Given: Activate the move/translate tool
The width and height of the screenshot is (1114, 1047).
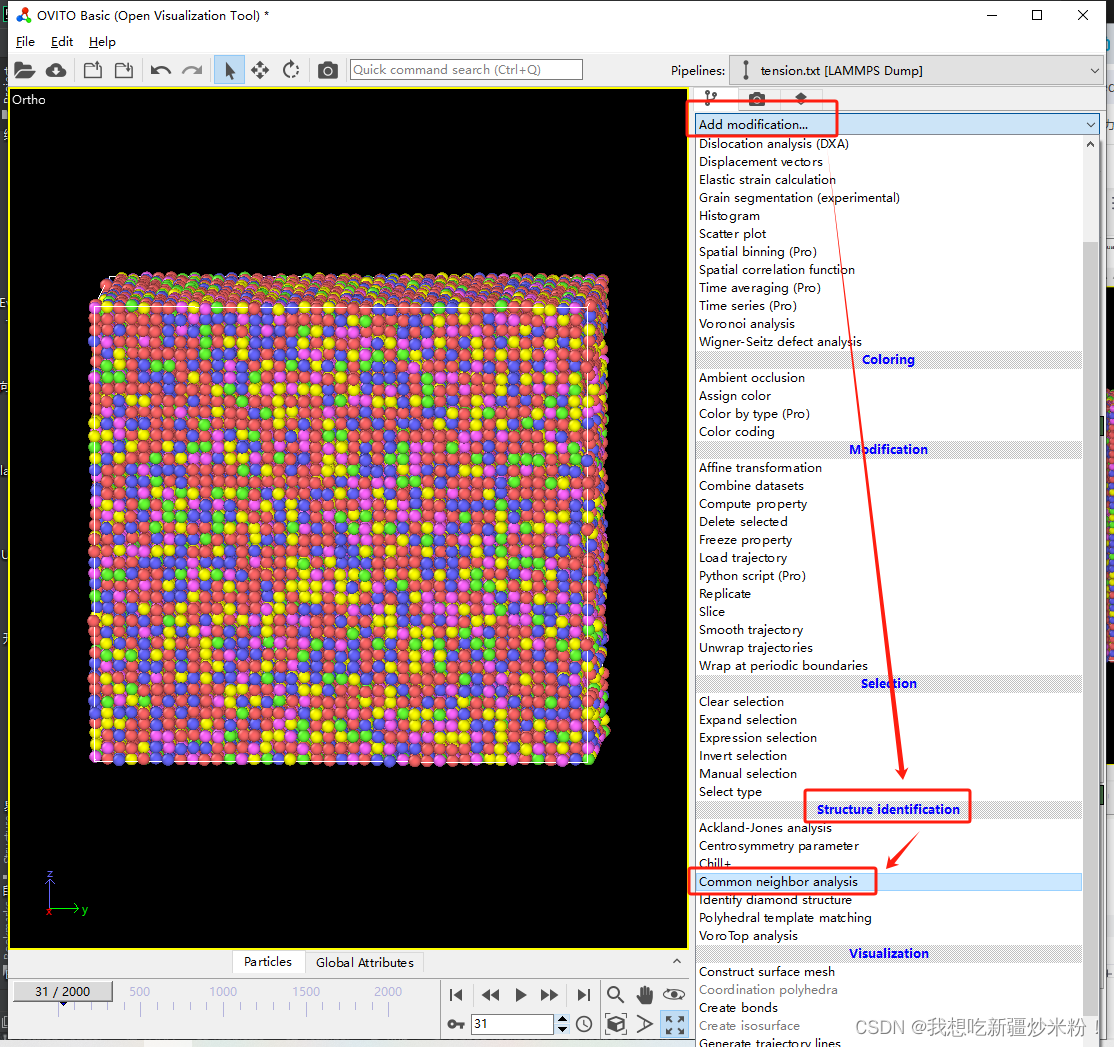Looking at the screenshot, I should pos(260,70).
